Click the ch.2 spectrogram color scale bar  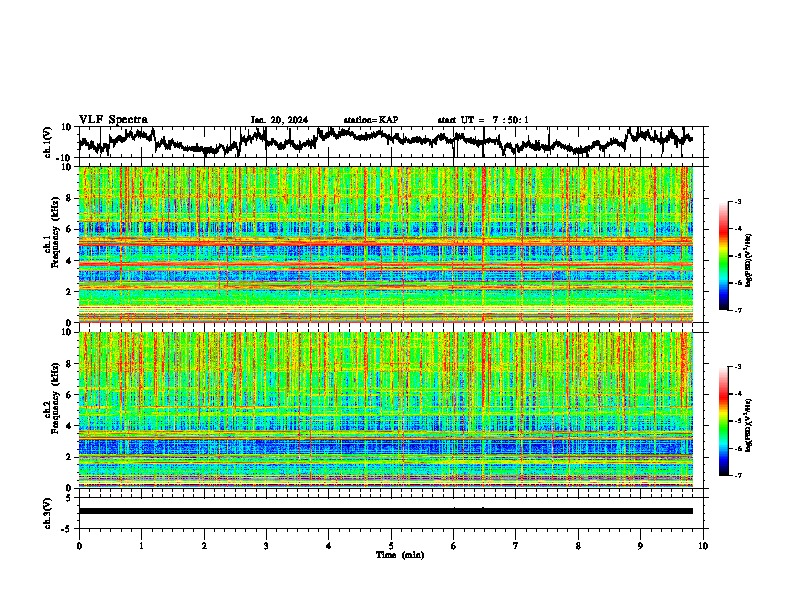(x=723, y=421)
